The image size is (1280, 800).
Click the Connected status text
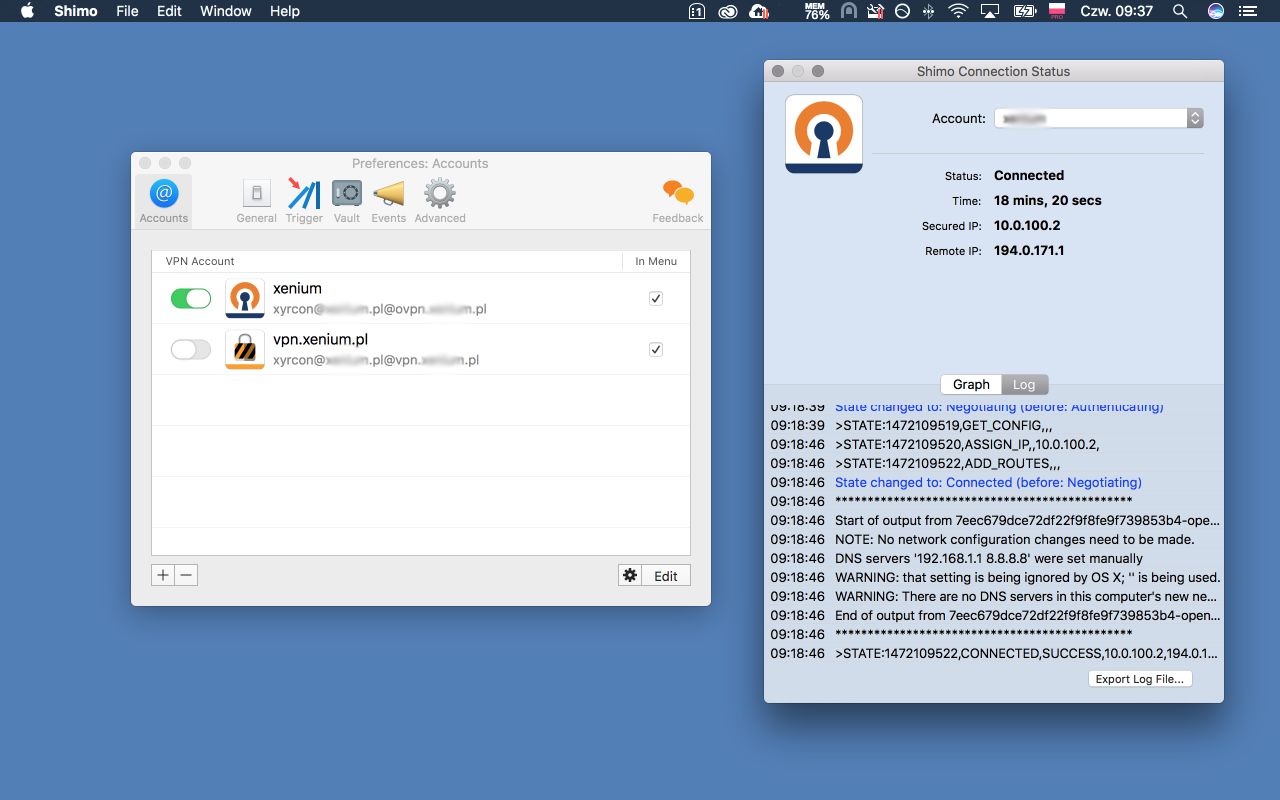tap(1029, 175)
